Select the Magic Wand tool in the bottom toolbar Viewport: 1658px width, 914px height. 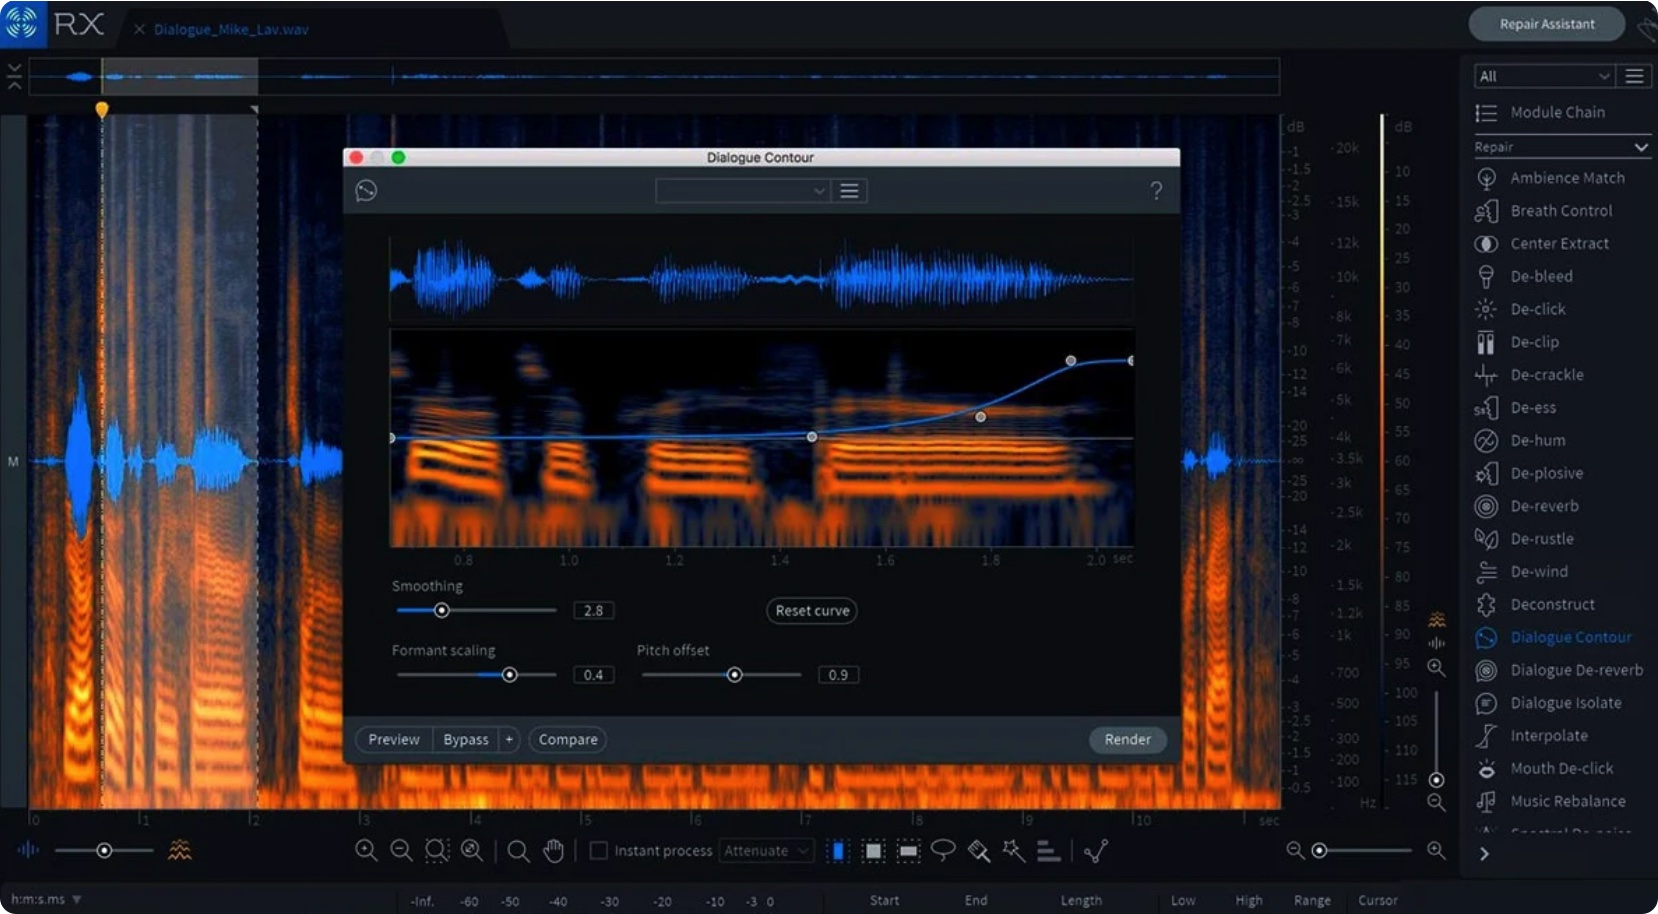(x=1012, y=850)
